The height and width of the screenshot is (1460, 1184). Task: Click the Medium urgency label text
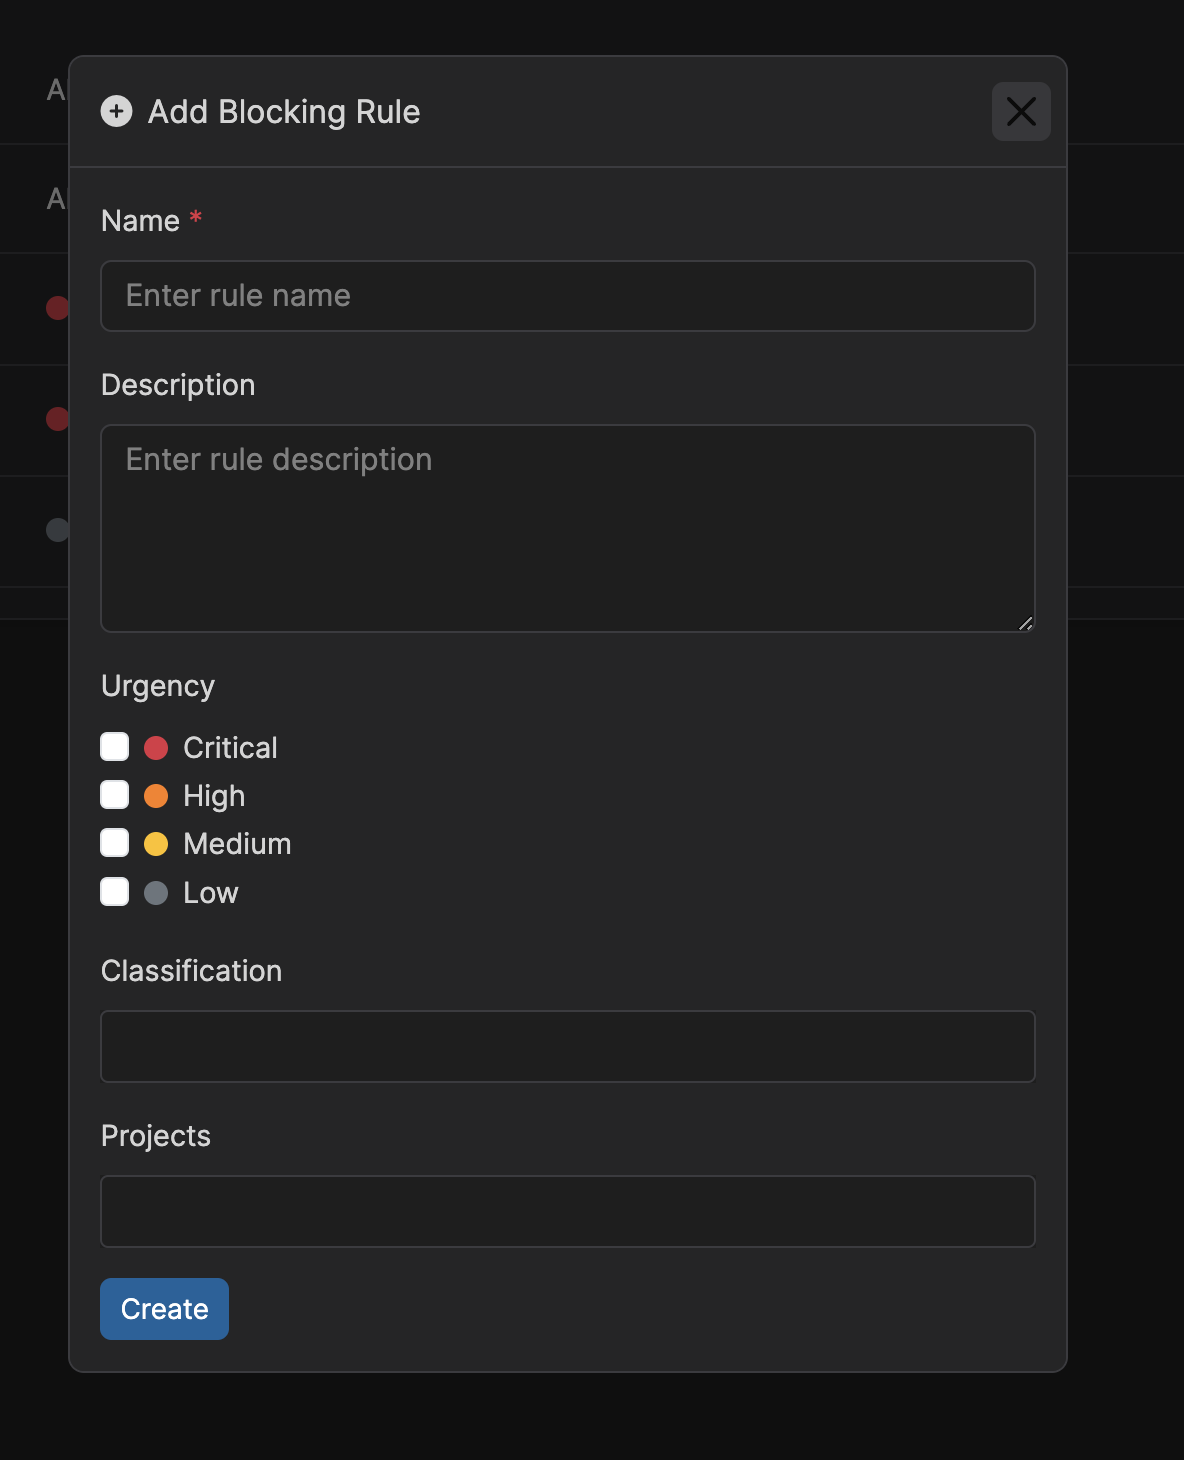point(237,844)
